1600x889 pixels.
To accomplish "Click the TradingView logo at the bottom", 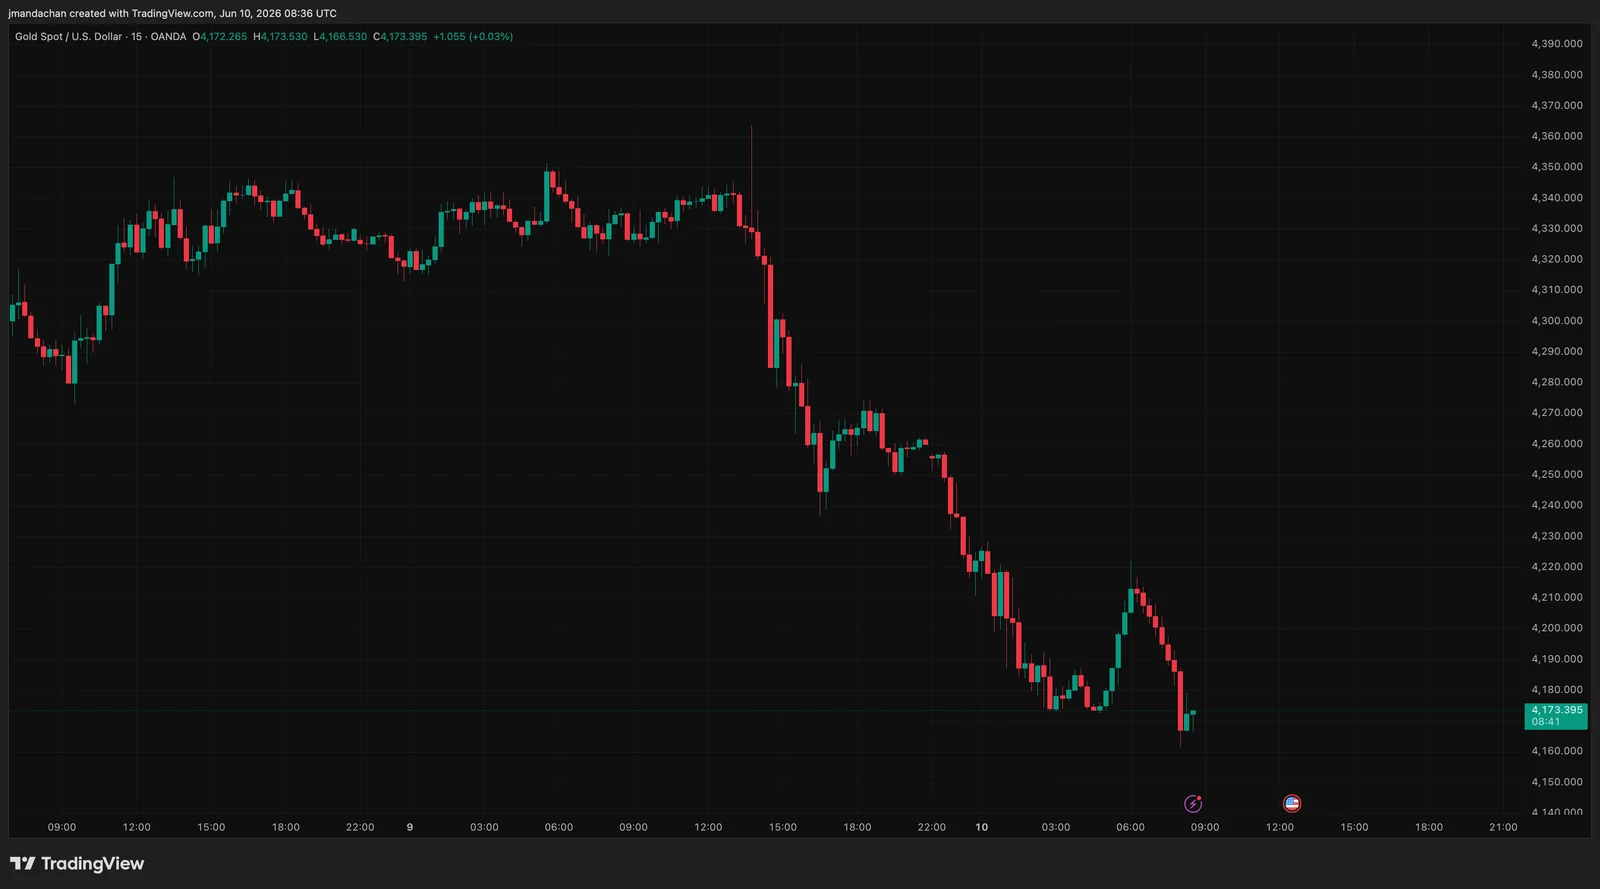I will [x=77, y=863].
